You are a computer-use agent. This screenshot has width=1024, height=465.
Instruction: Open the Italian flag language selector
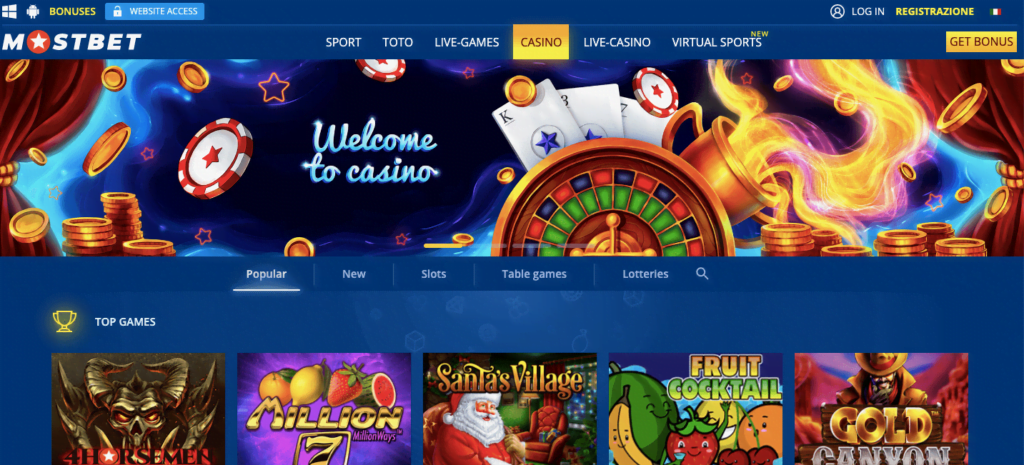995,12
